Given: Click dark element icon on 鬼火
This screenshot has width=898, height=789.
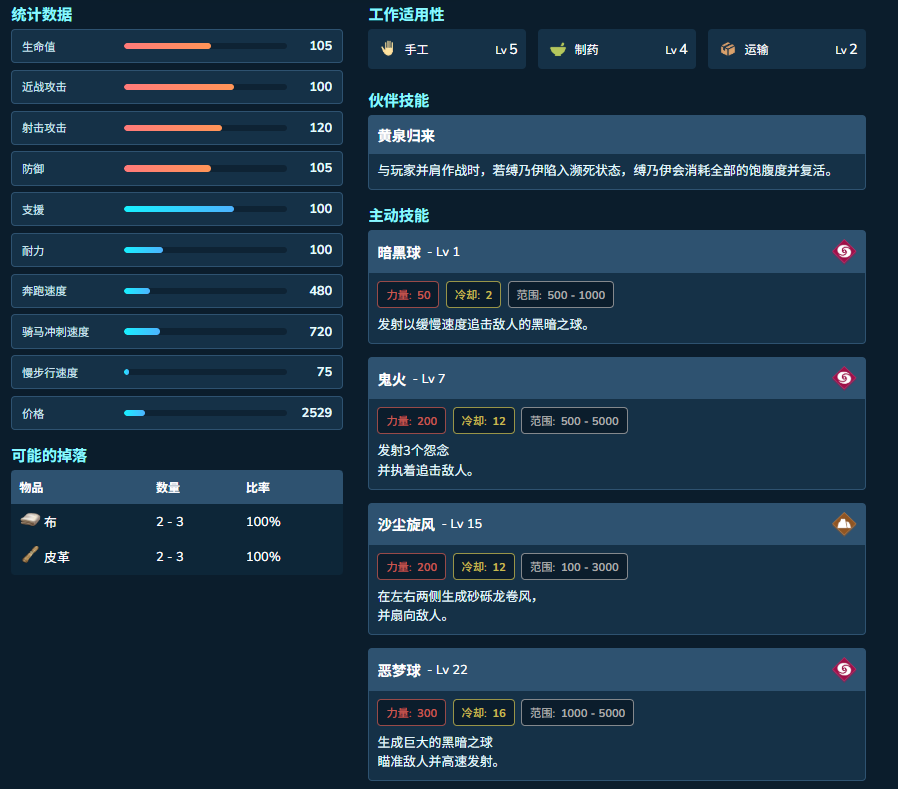Looking at the screenshot, I should (x=844, y=378).
